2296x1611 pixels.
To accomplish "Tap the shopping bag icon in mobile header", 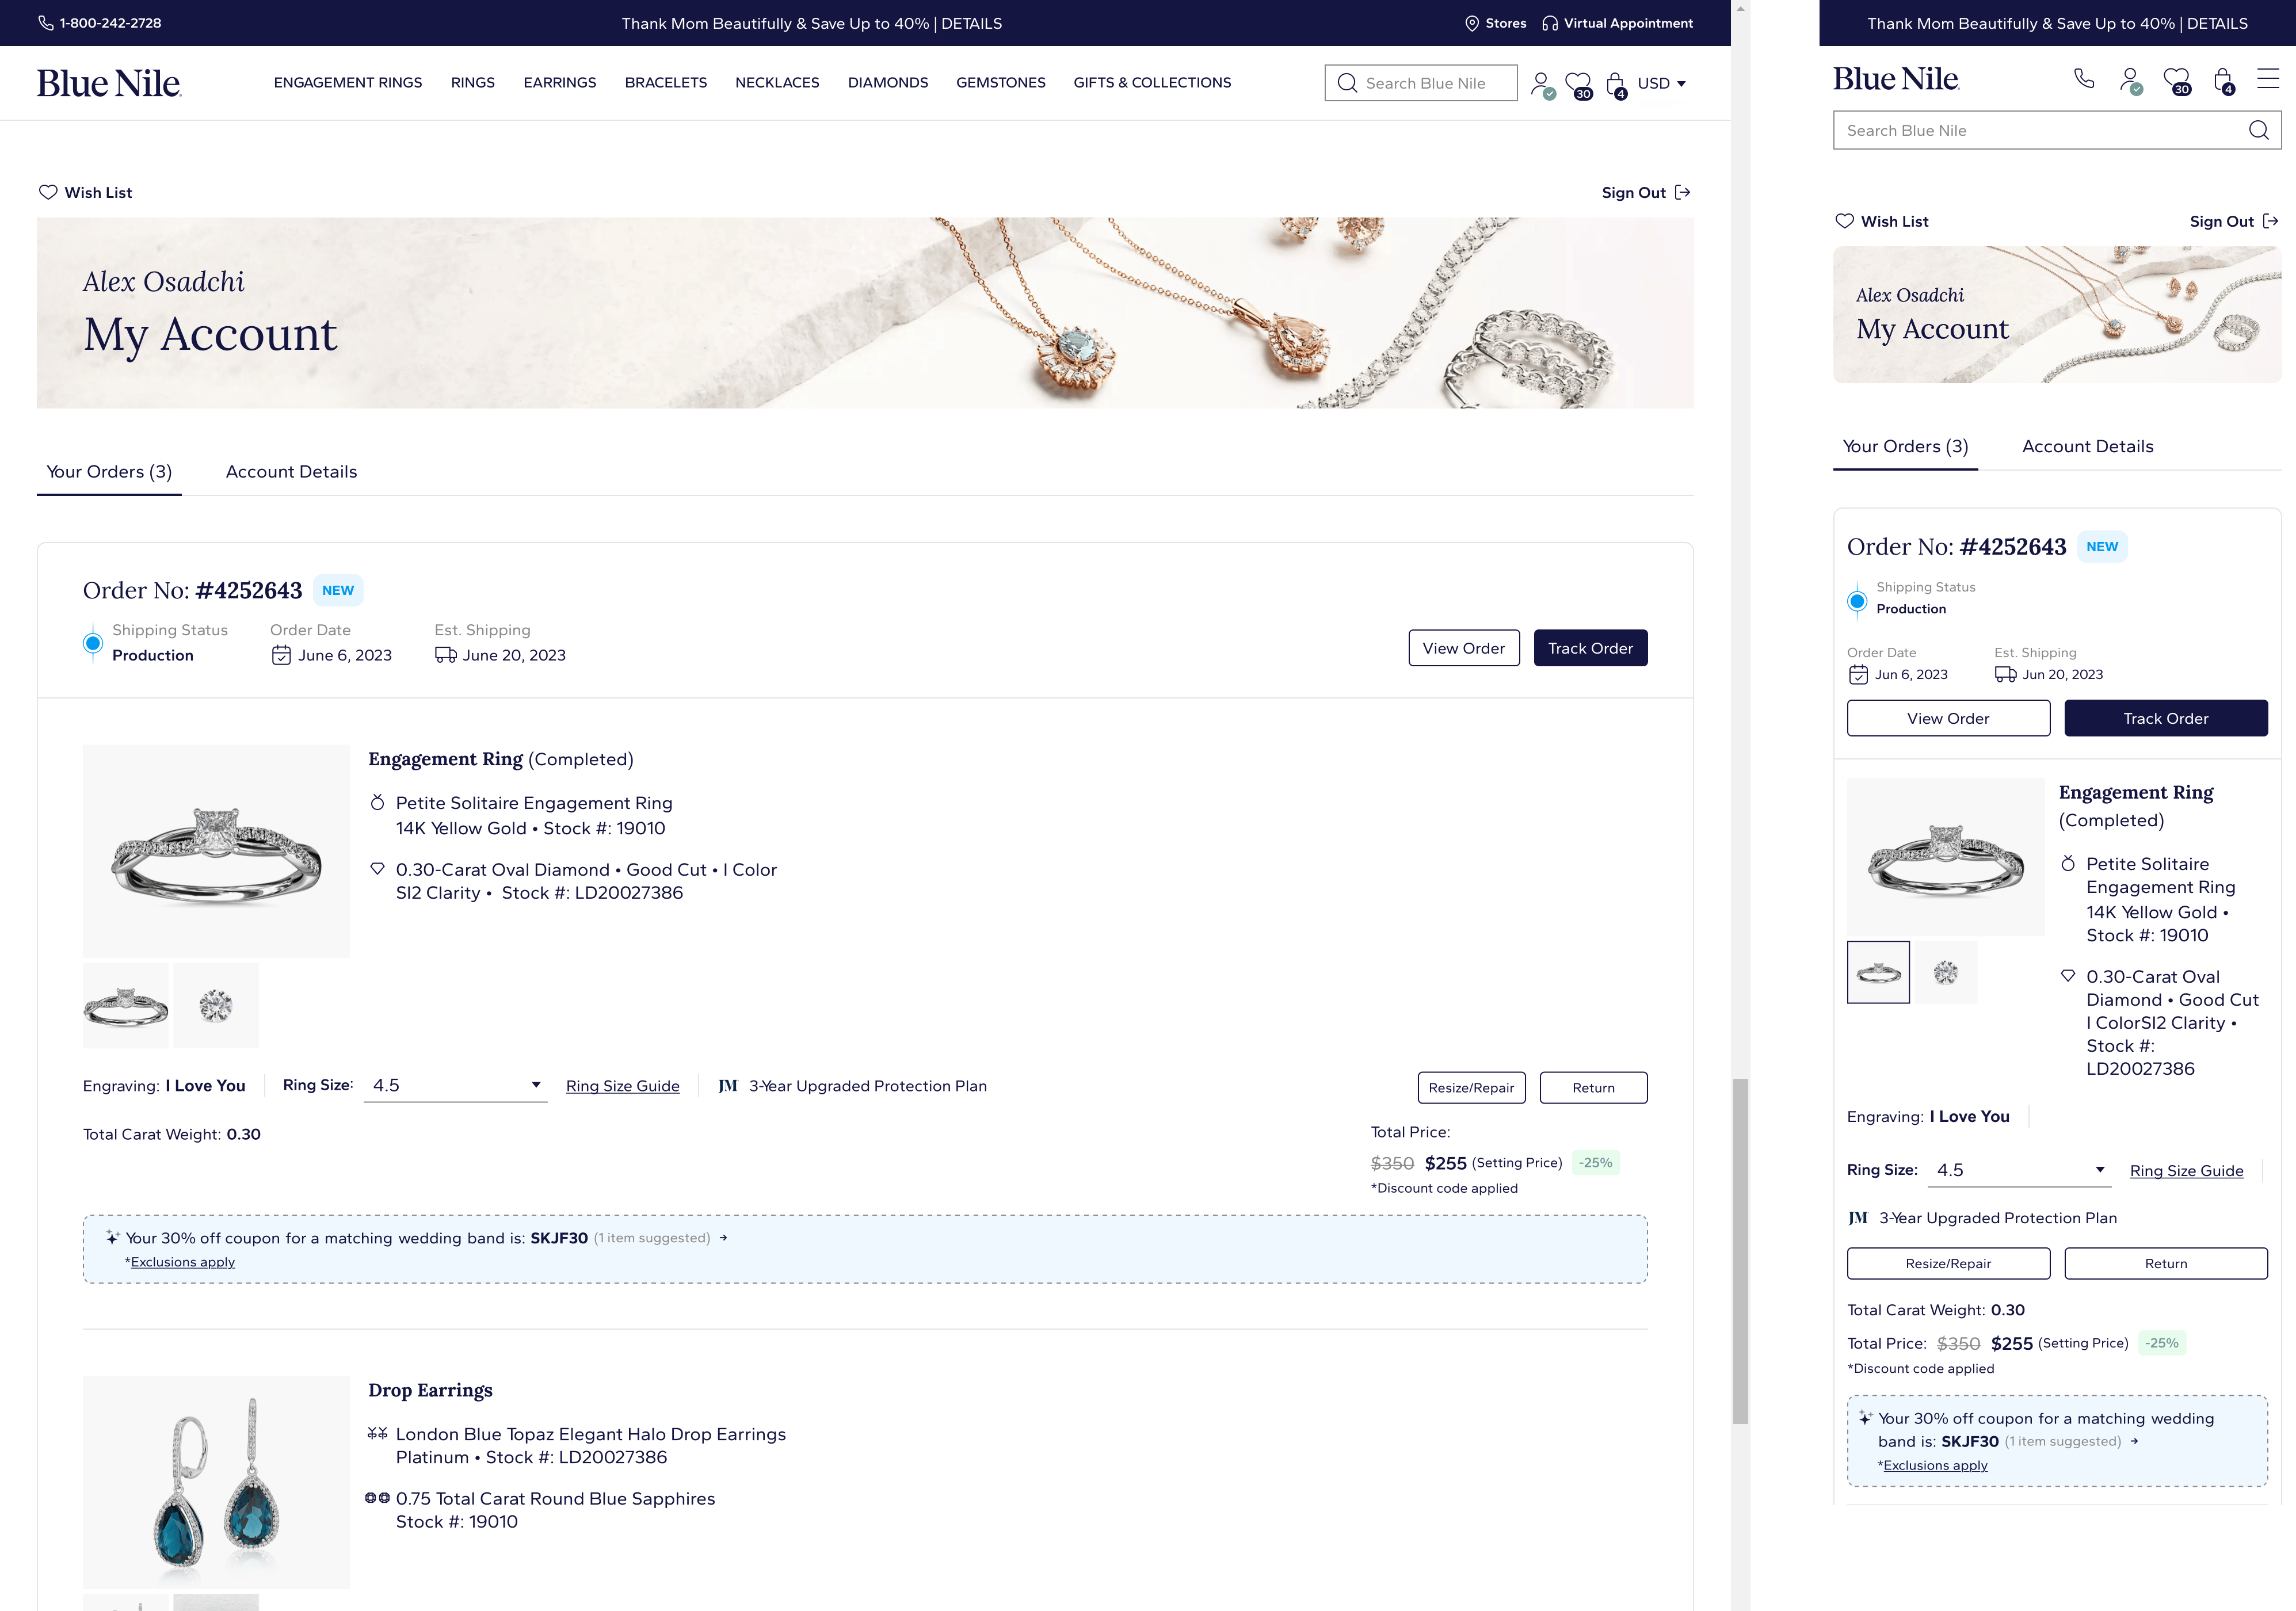I will point(2223,80).
